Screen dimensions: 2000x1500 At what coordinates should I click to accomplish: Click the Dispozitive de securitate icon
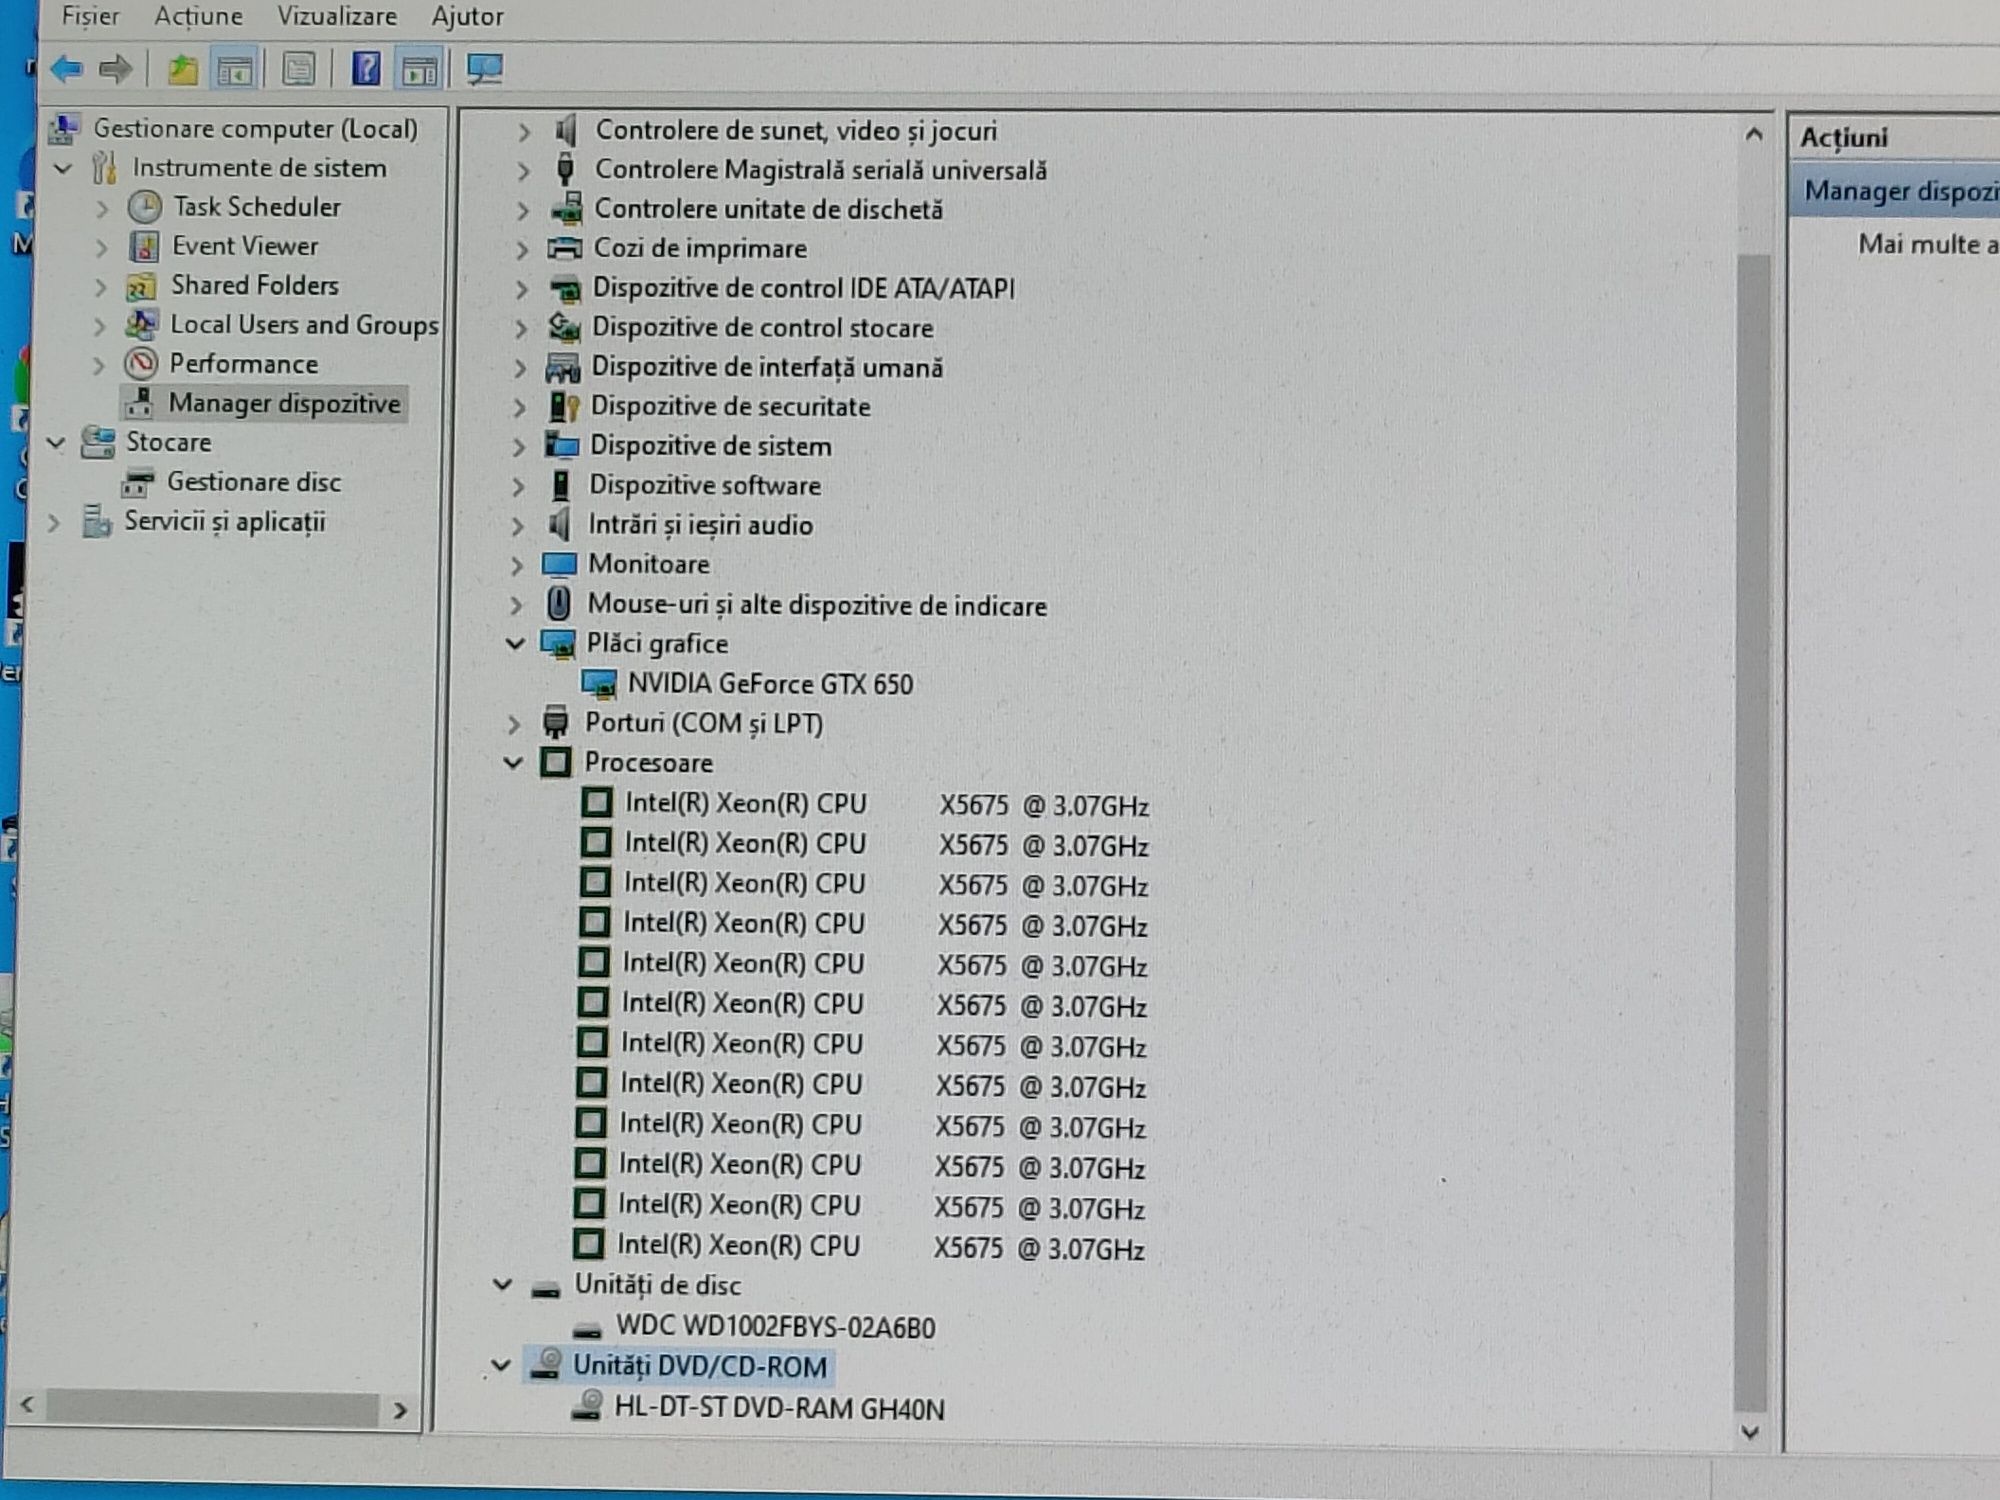[564, 407]
